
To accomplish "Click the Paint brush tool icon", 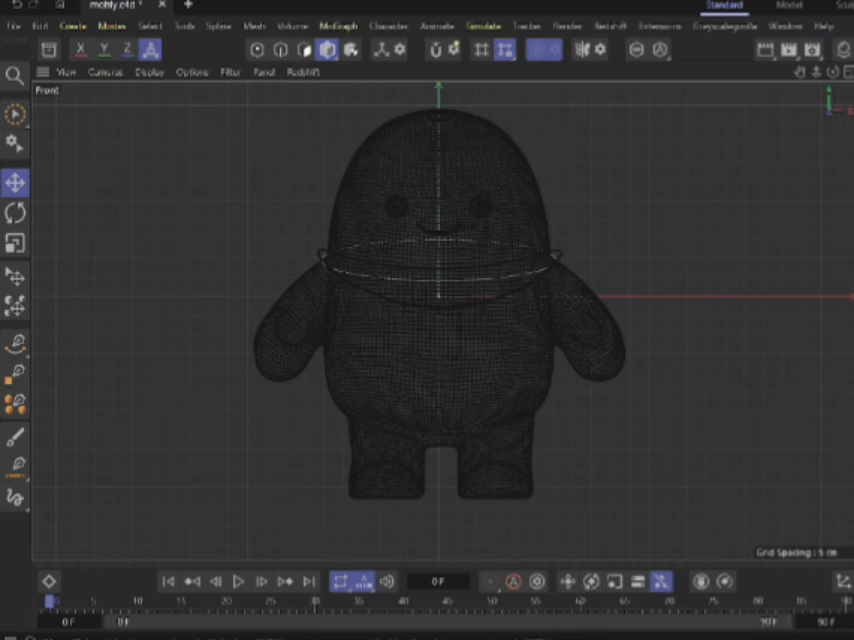I will (x=15, y=436).
